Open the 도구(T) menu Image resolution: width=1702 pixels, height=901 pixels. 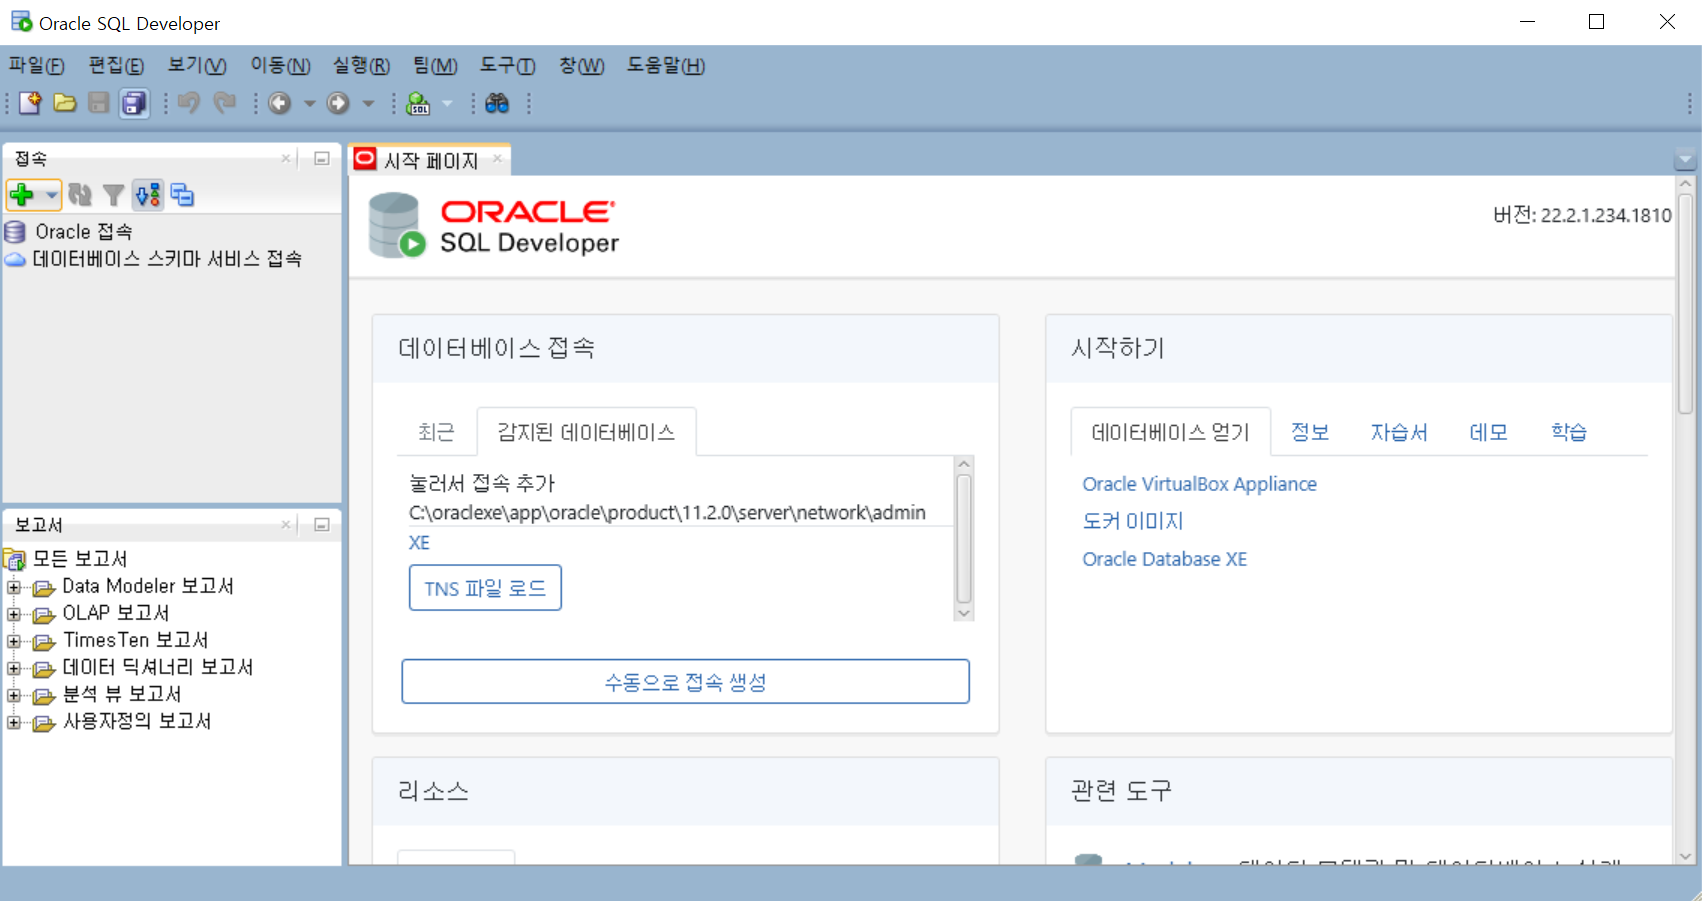point(508,66)
